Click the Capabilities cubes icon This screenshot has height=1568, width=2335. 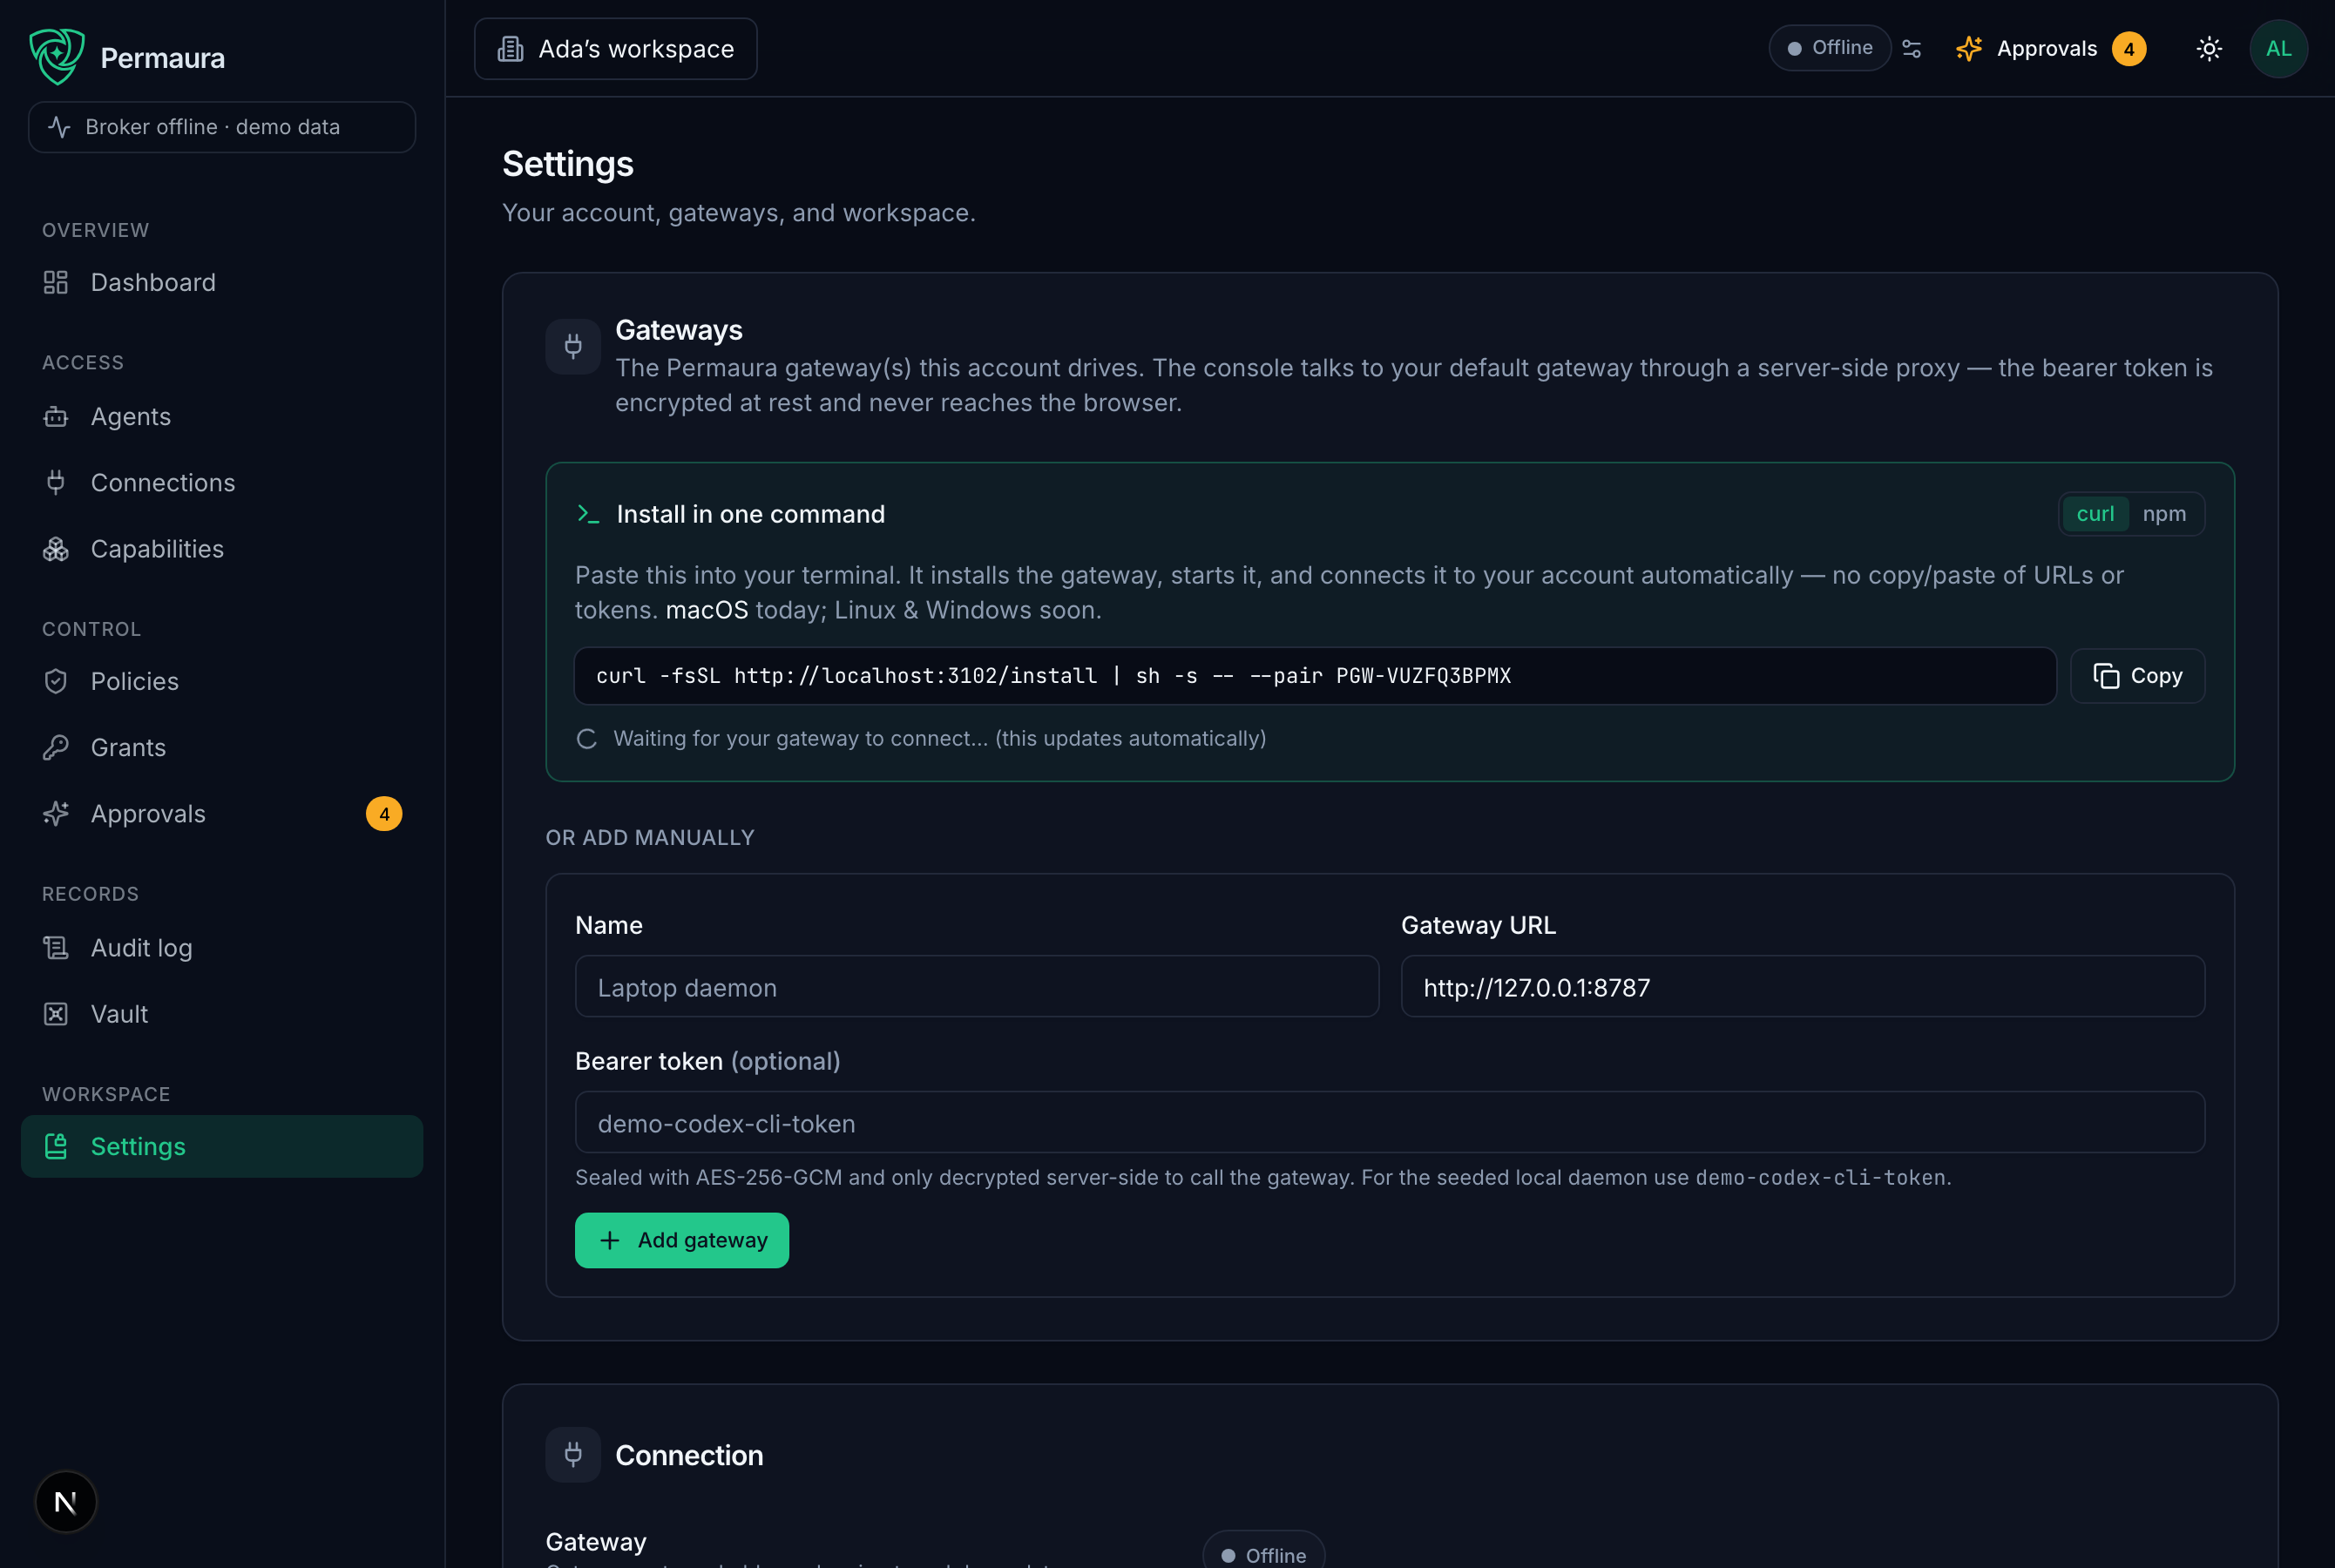[x=56, y=549]
